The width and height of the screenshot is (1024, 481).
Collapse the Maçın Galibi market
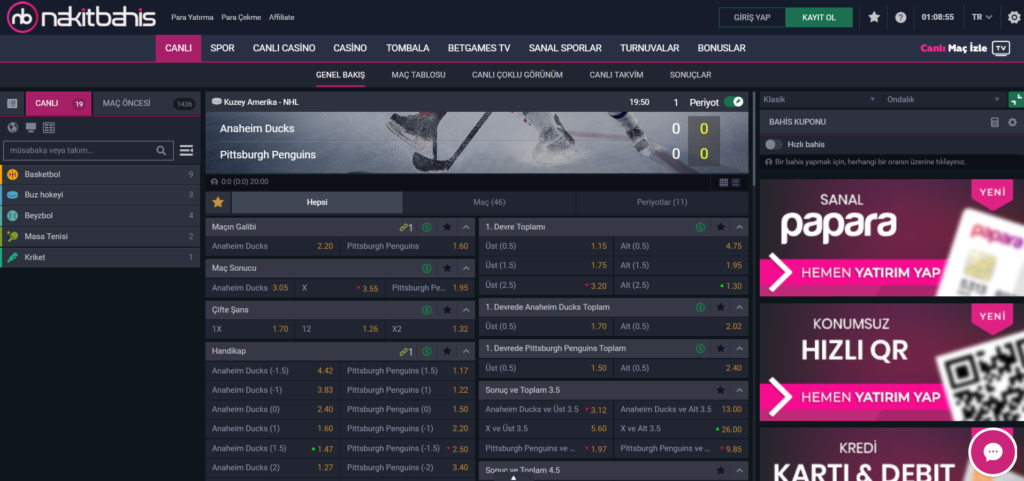(x=466, y=227)
